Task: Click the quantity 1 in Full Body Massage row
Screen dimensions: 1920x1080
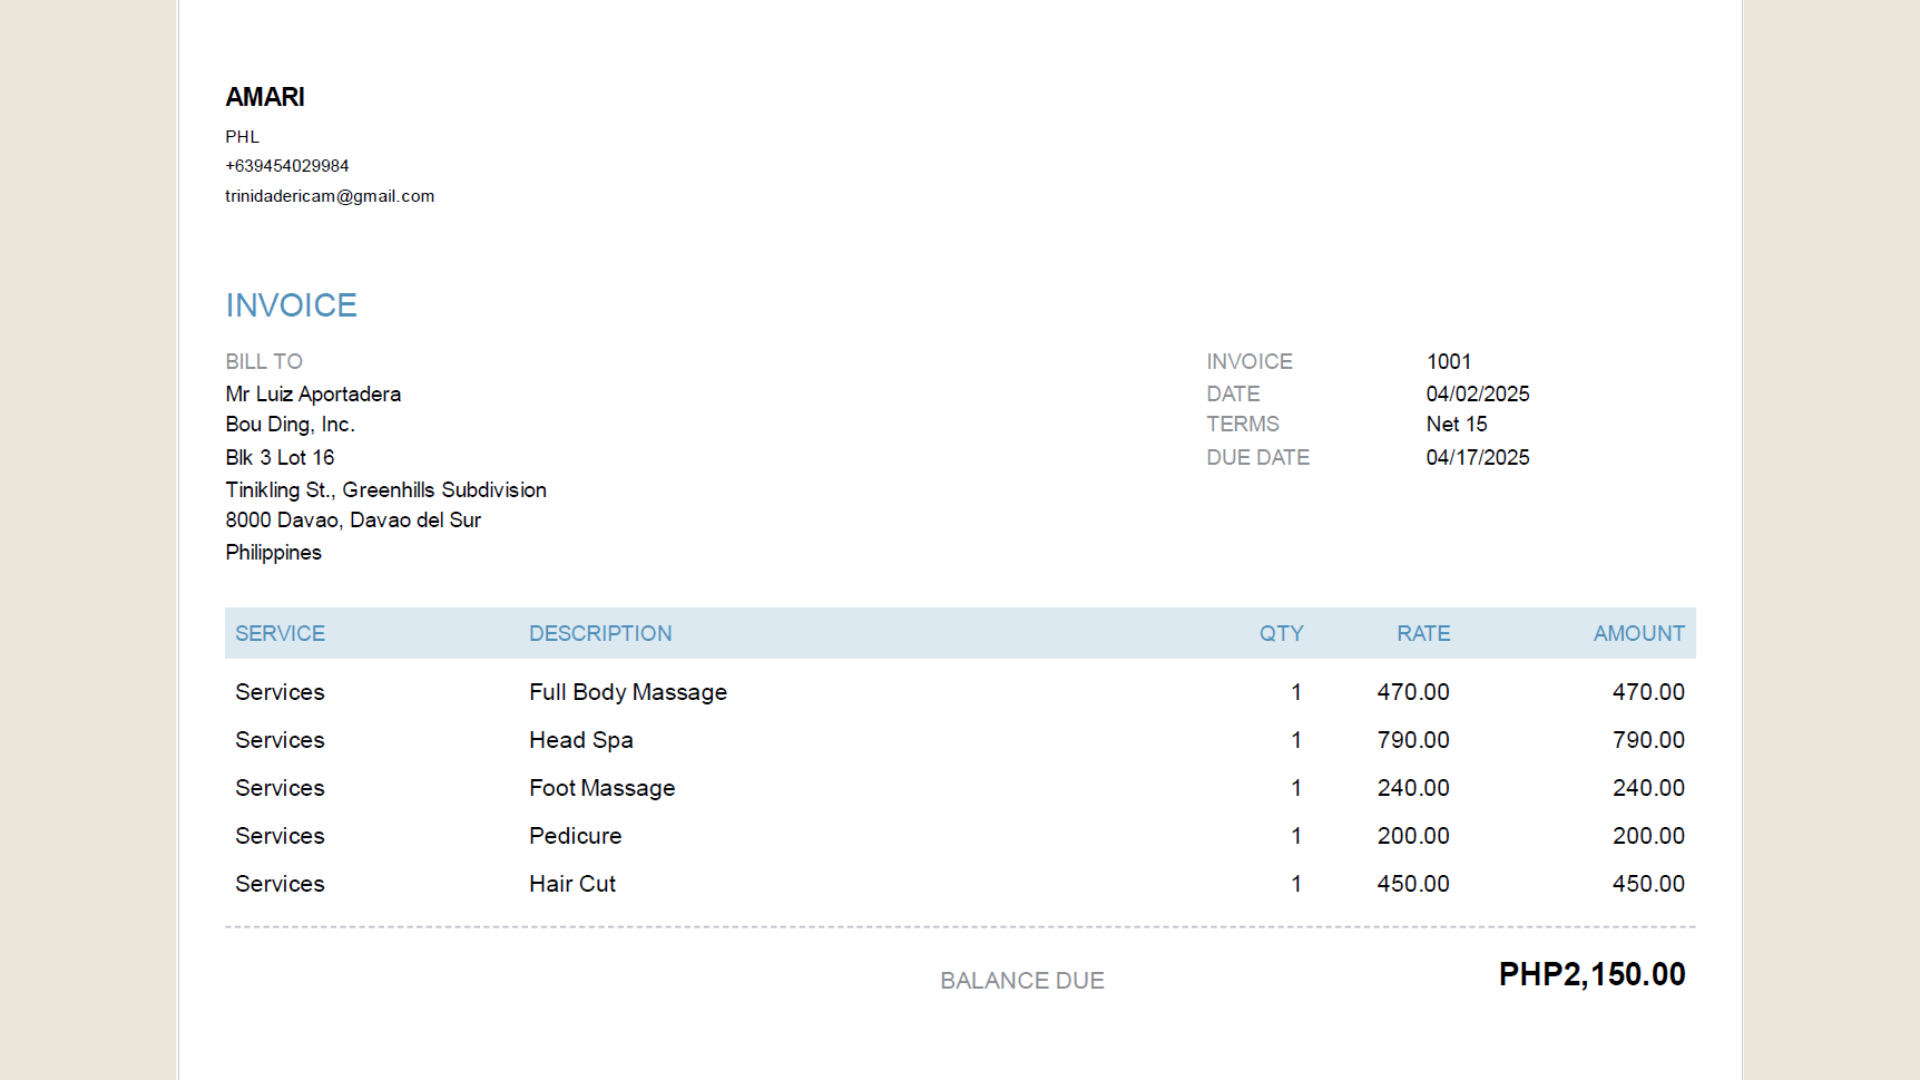Action: pyautogui.click(x=1297, y=692)
